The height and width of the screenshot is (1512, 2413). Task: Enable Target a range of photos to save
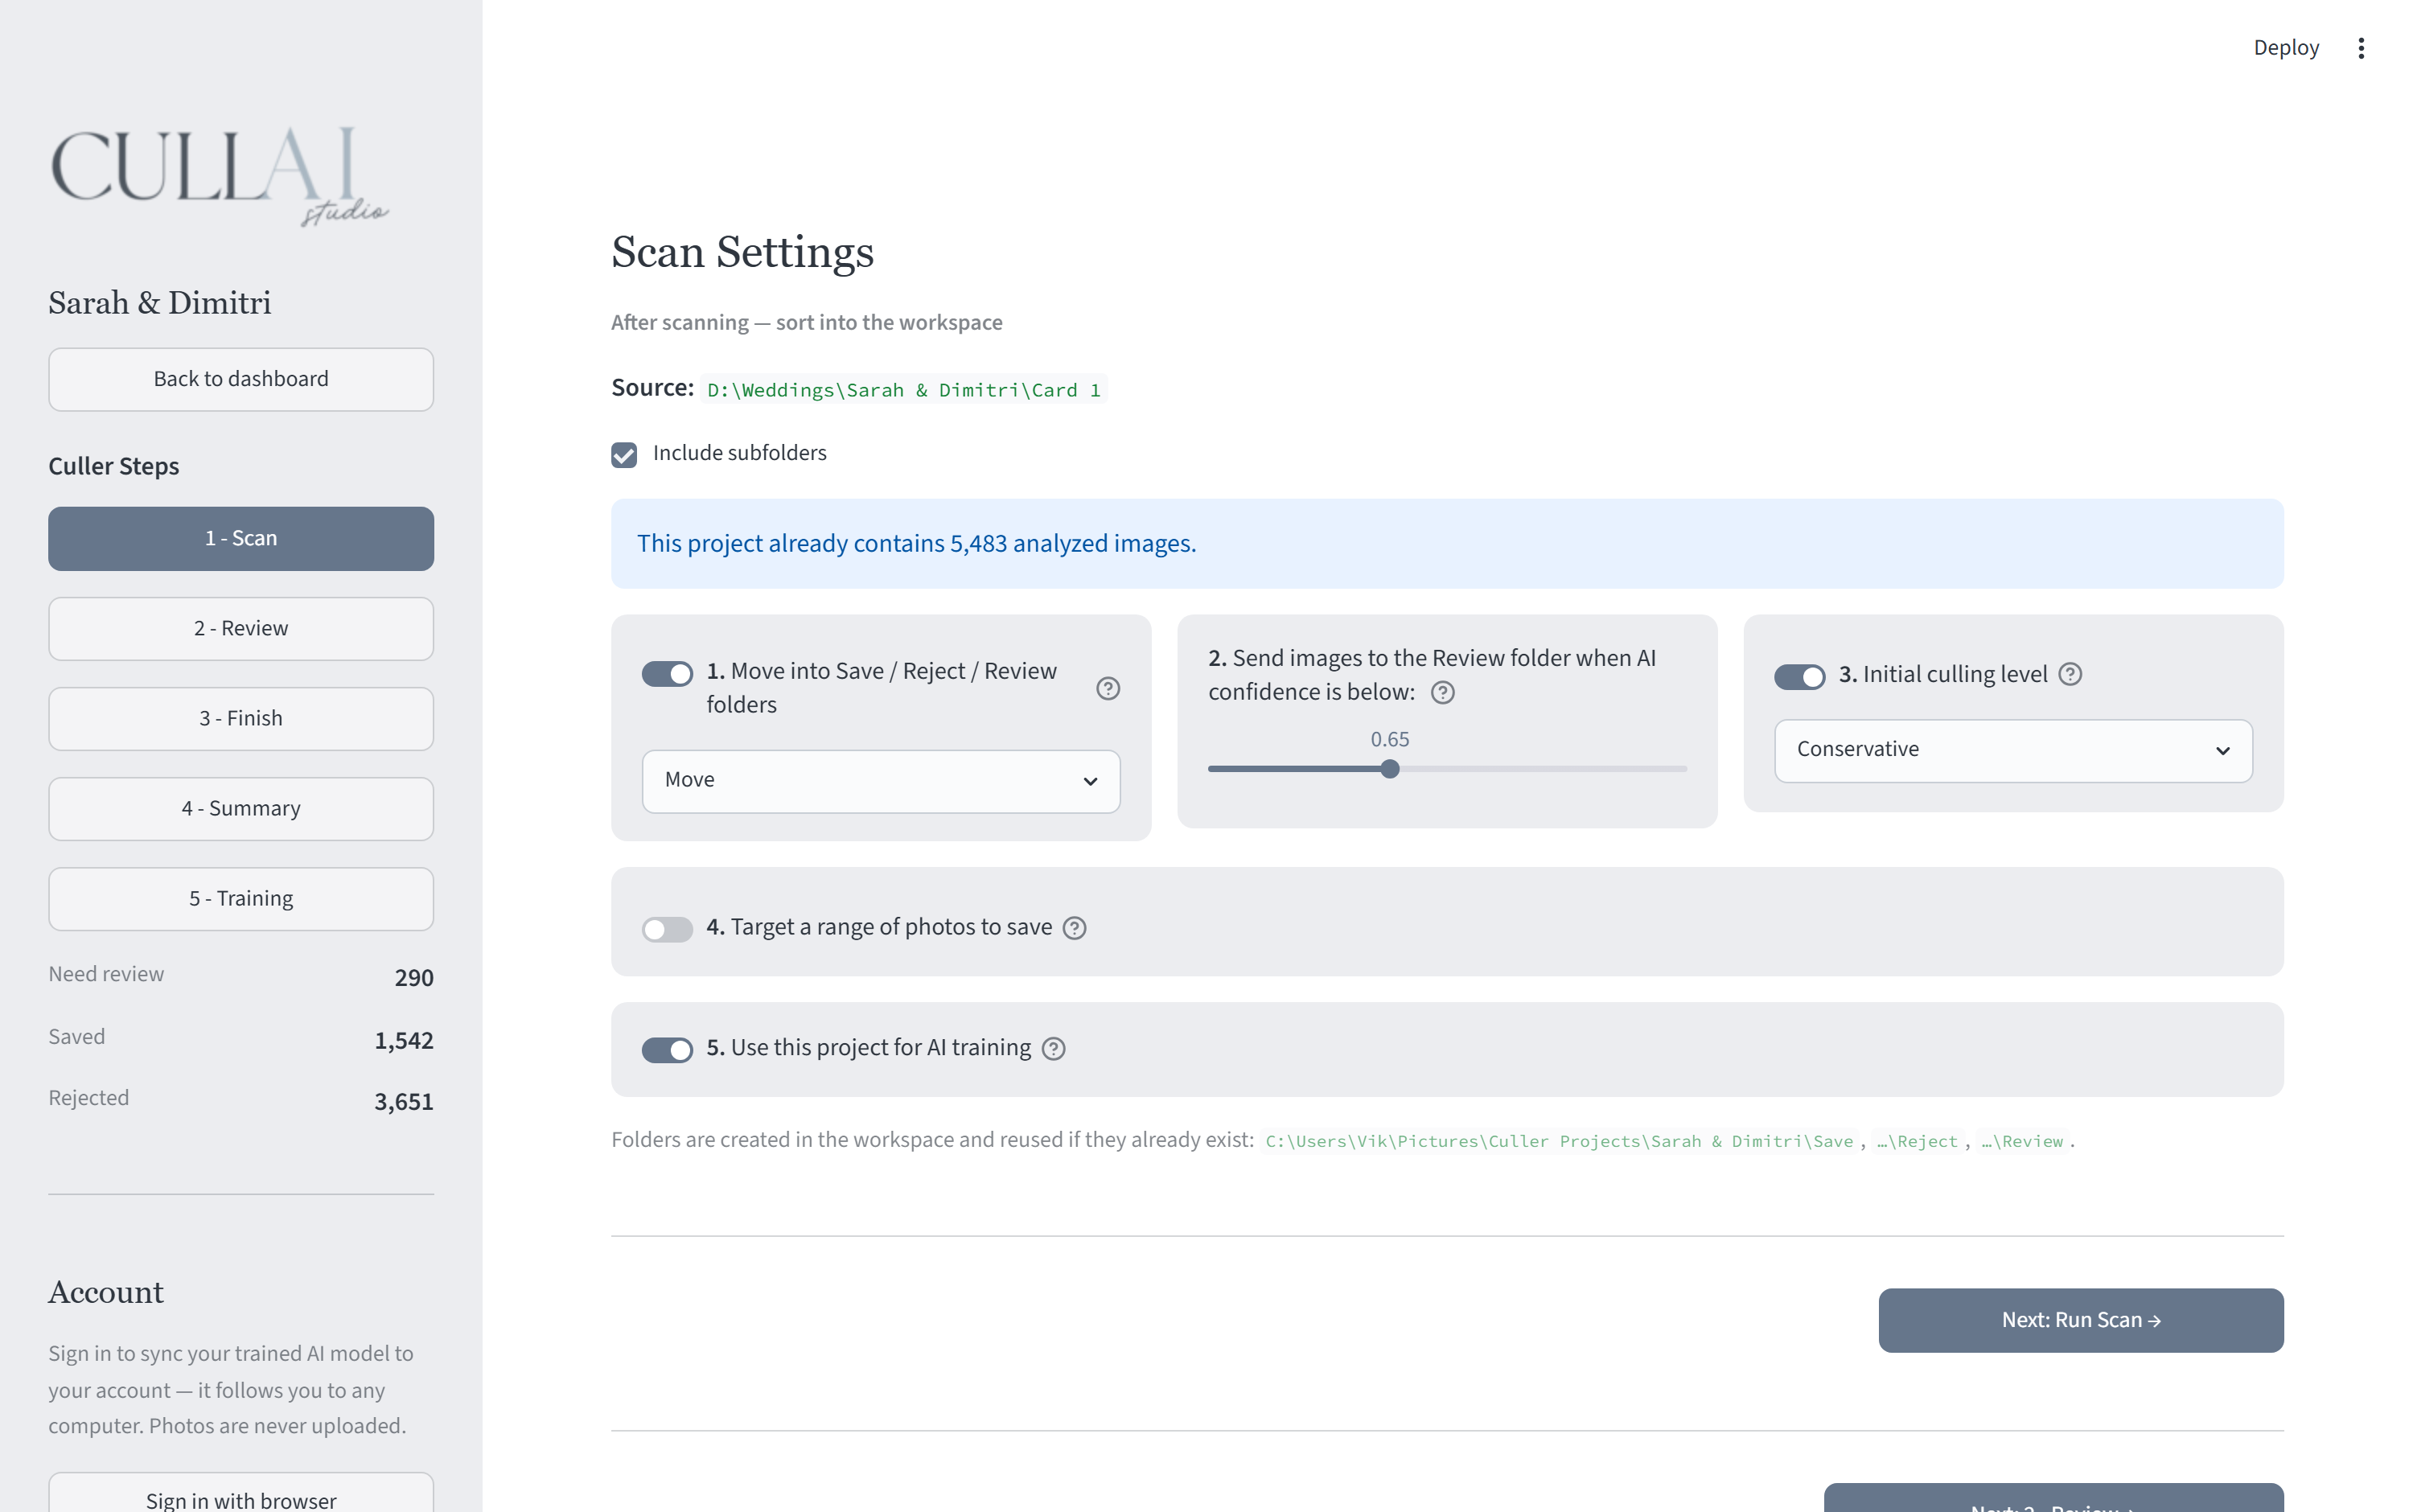(x=667, y=930)
